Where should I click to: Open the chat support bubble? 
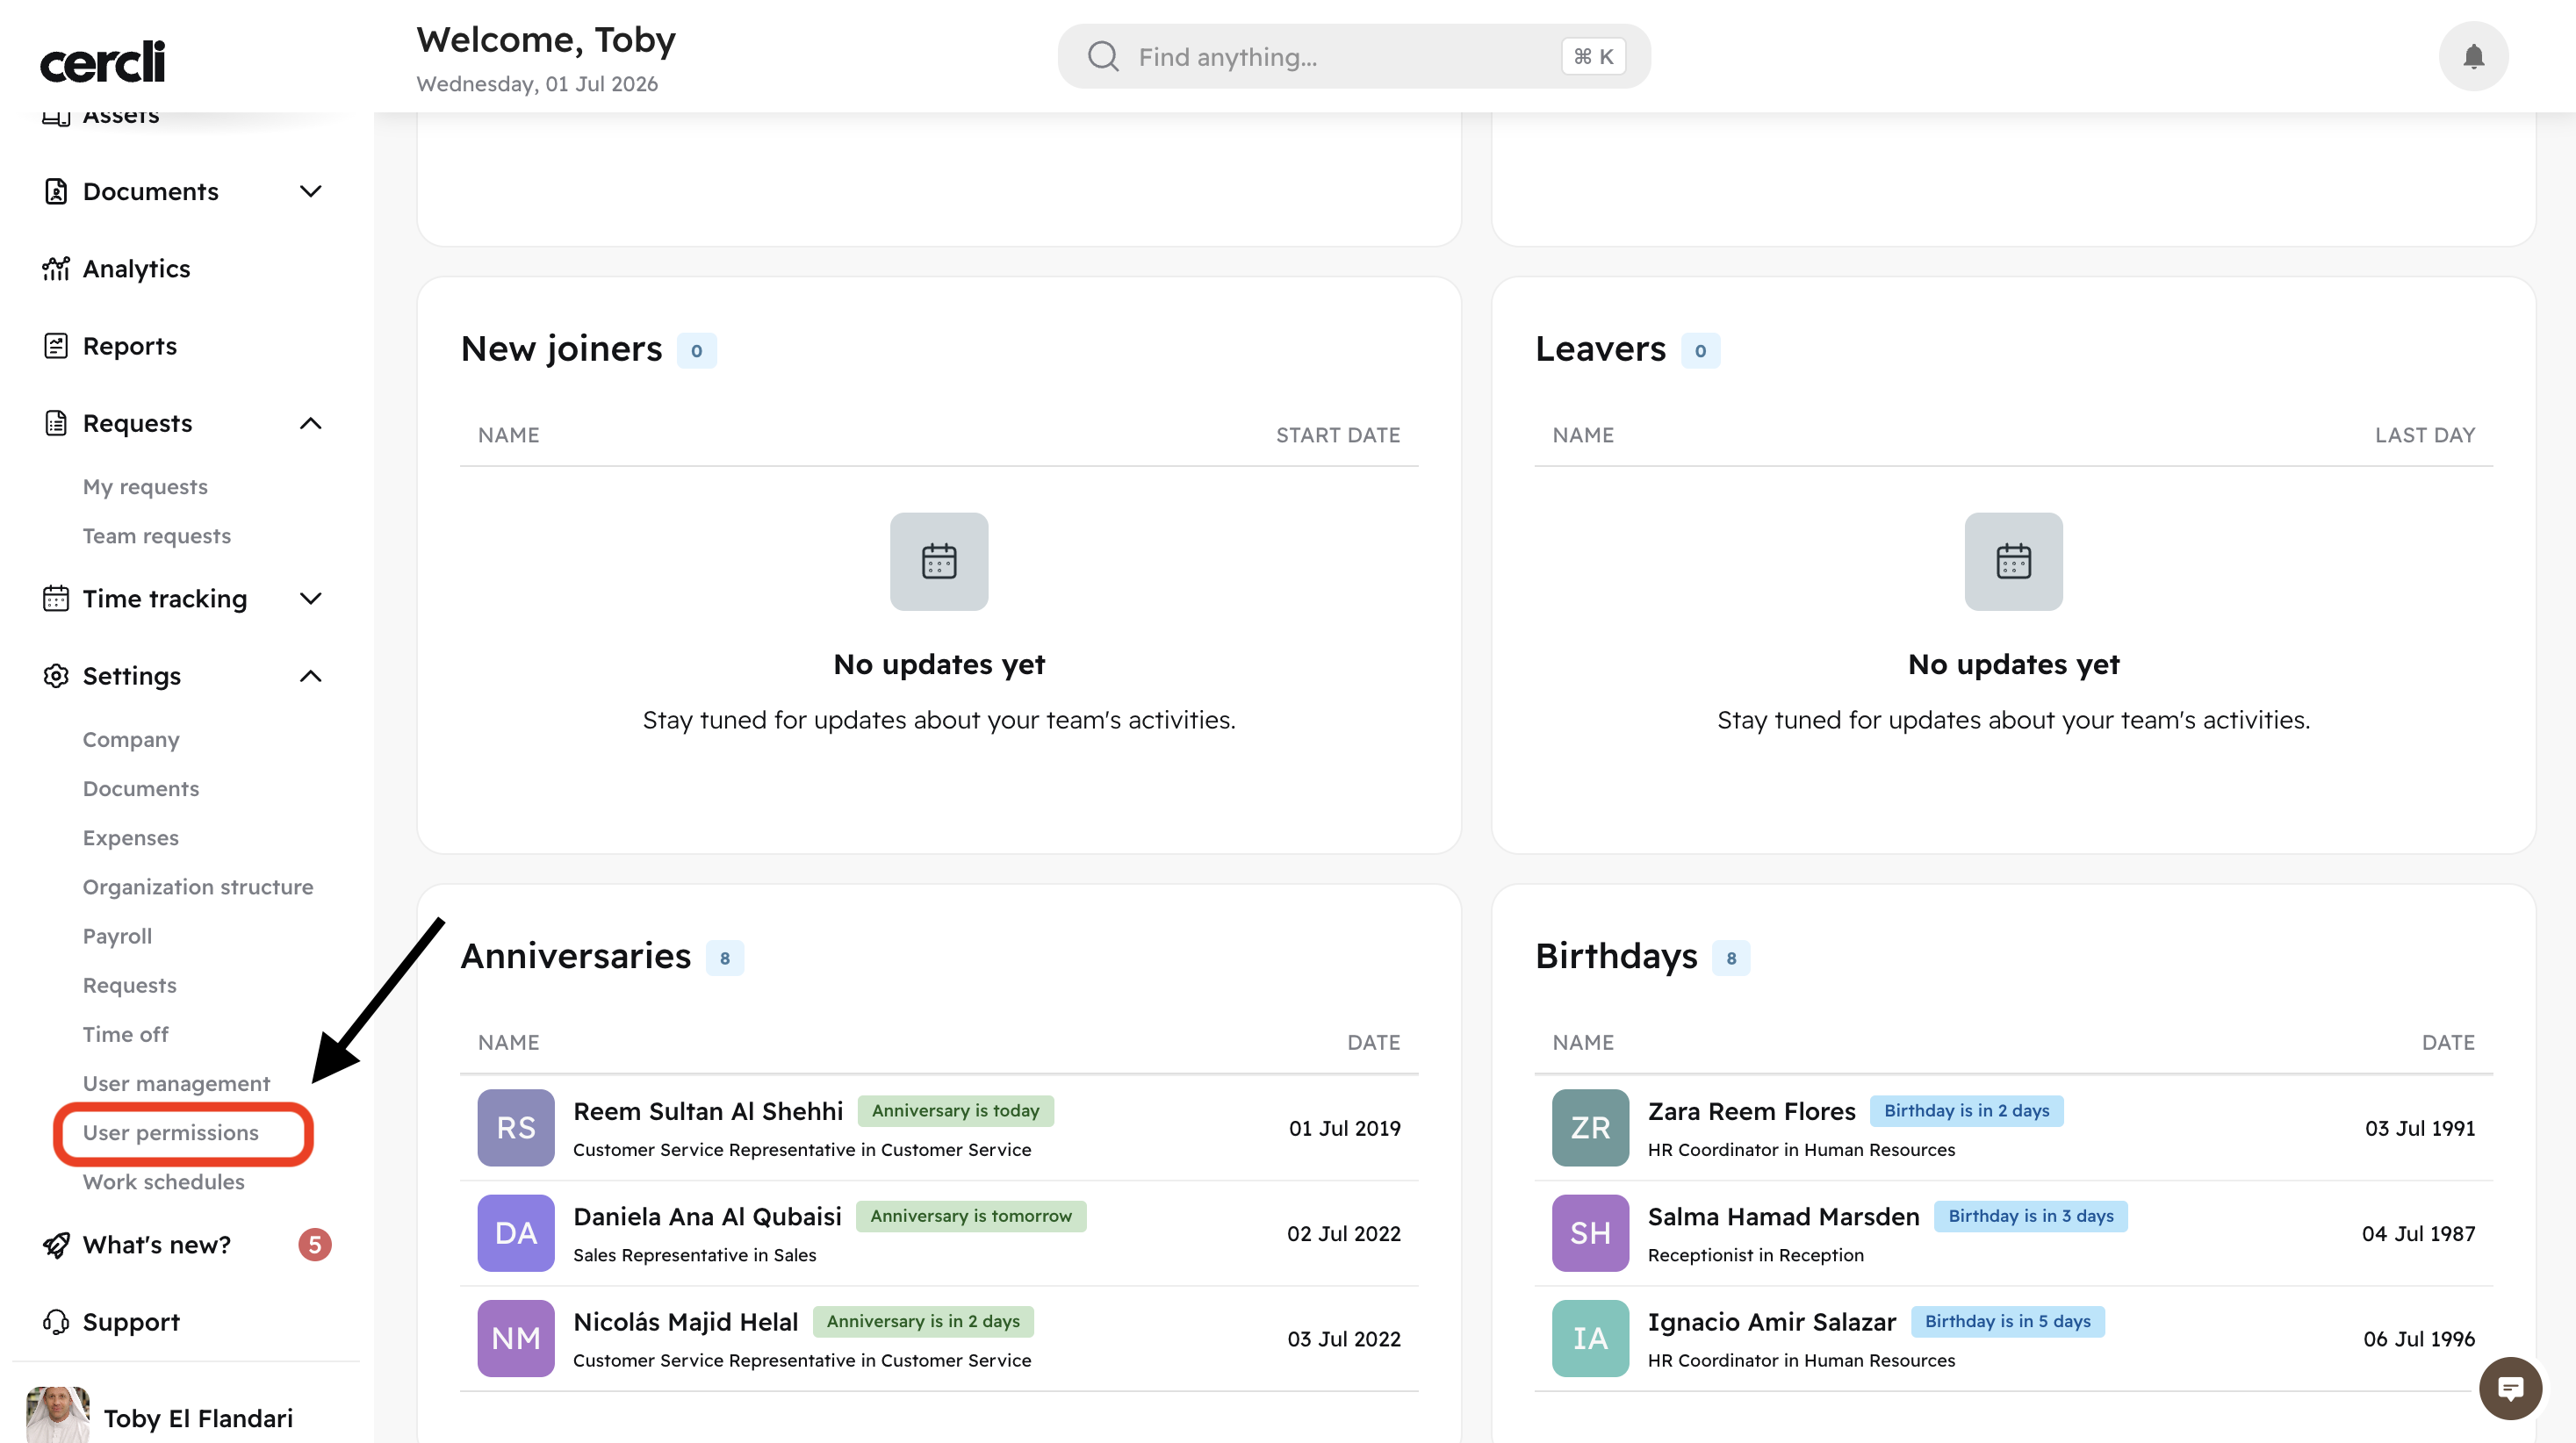click(x=2510, y=1387)
